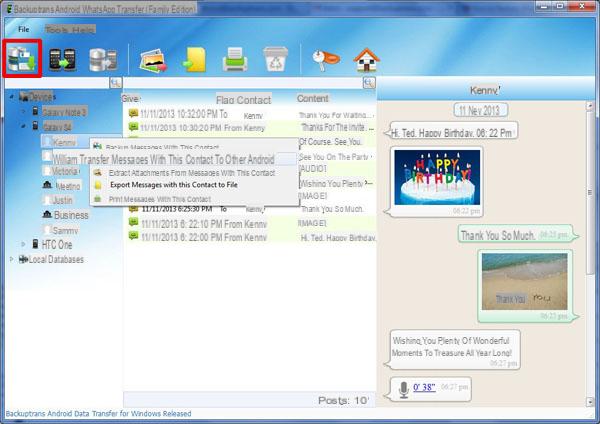Click the chat panel scrollbar down arrow
The image size is (600, 424).
[x=590, y=401]
